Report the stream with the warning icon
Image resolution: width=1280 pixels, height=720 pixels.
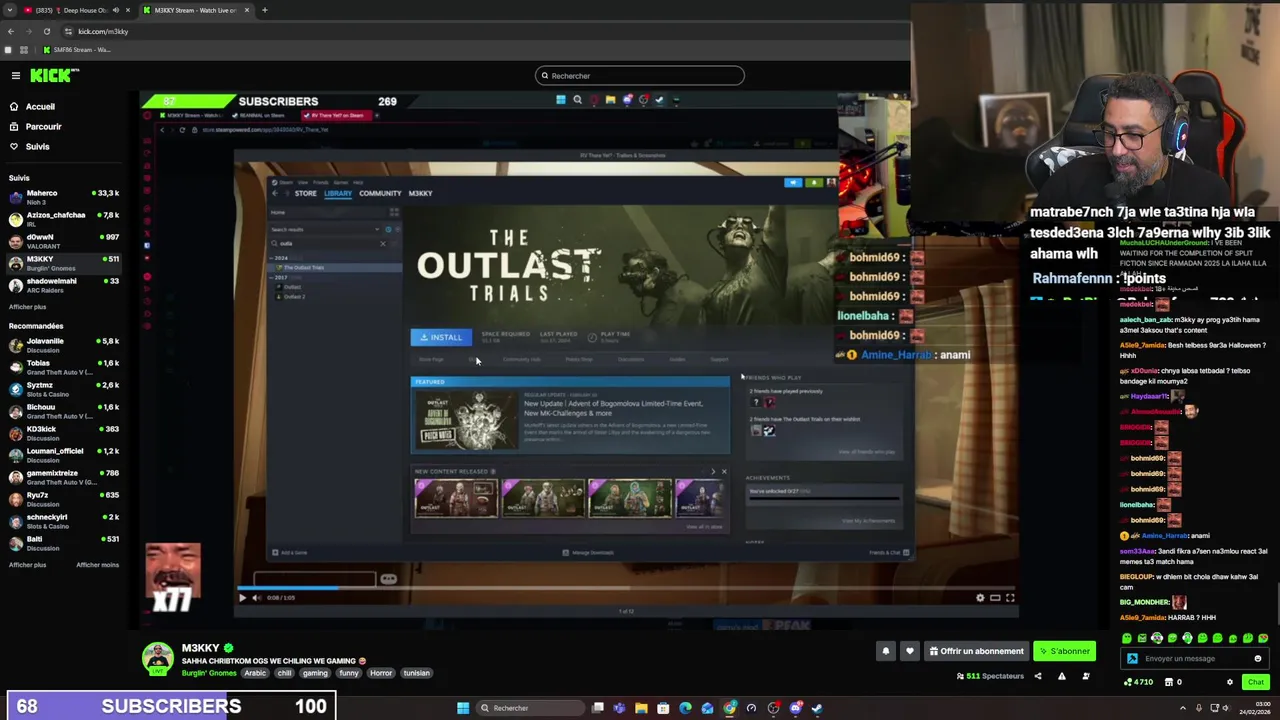(1061, 677)
